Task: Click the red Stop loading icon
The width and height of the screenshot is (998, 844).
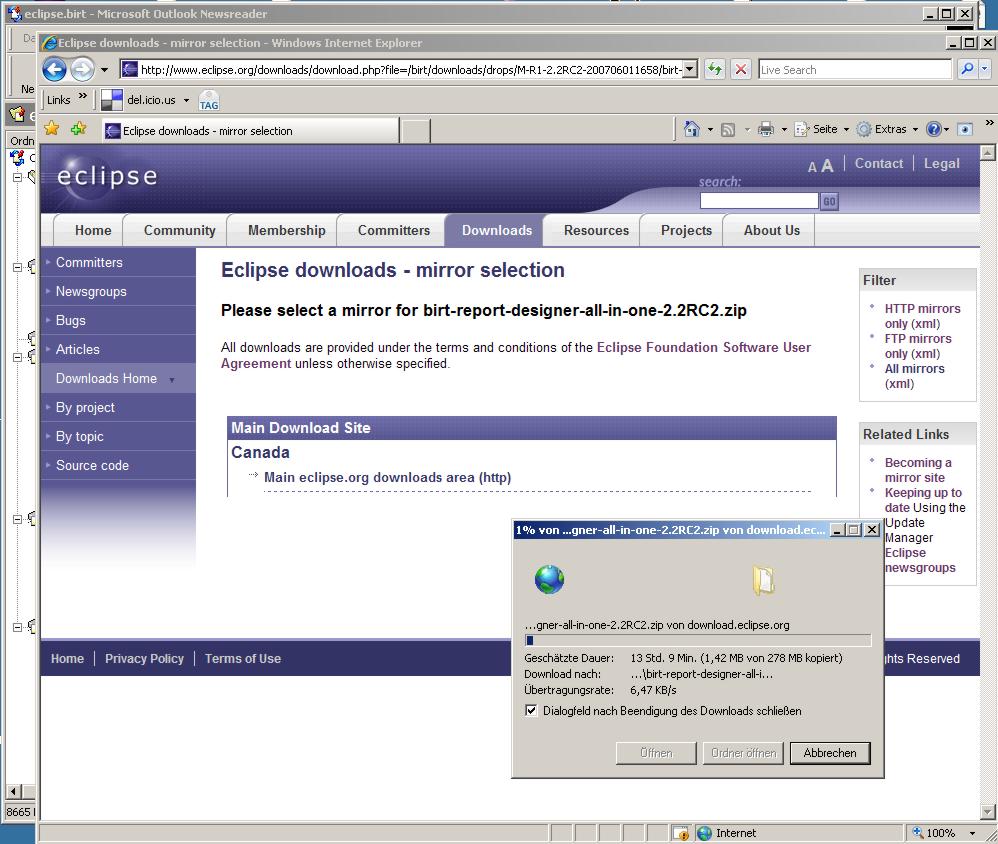Action: pyautogui.click(x=741, y=70)
